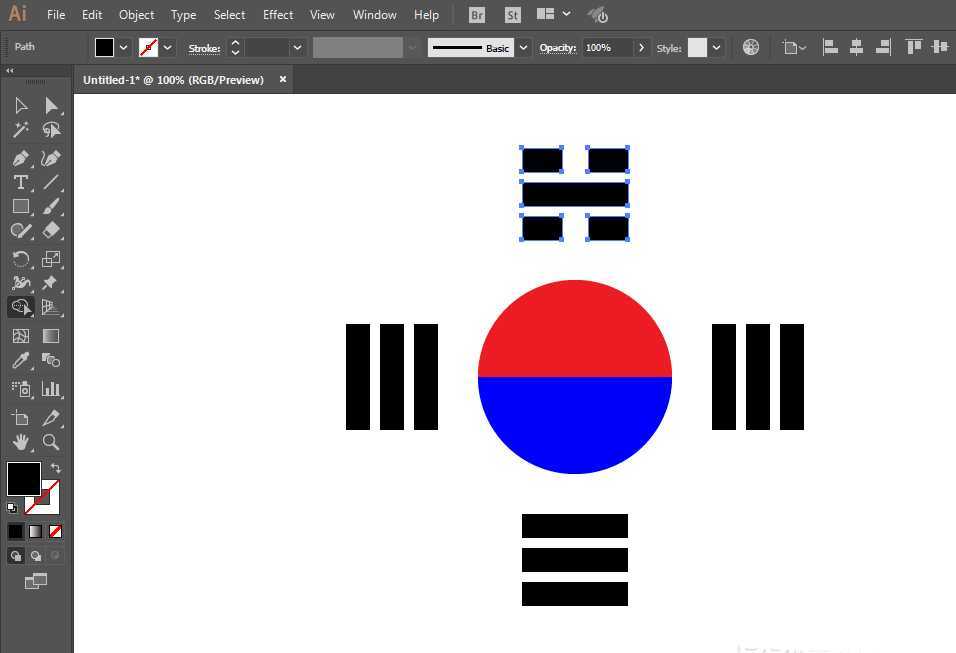Open the fill color dropdown in control bar
This screenshot has height=653, width=956.
[x=123, y=47]
